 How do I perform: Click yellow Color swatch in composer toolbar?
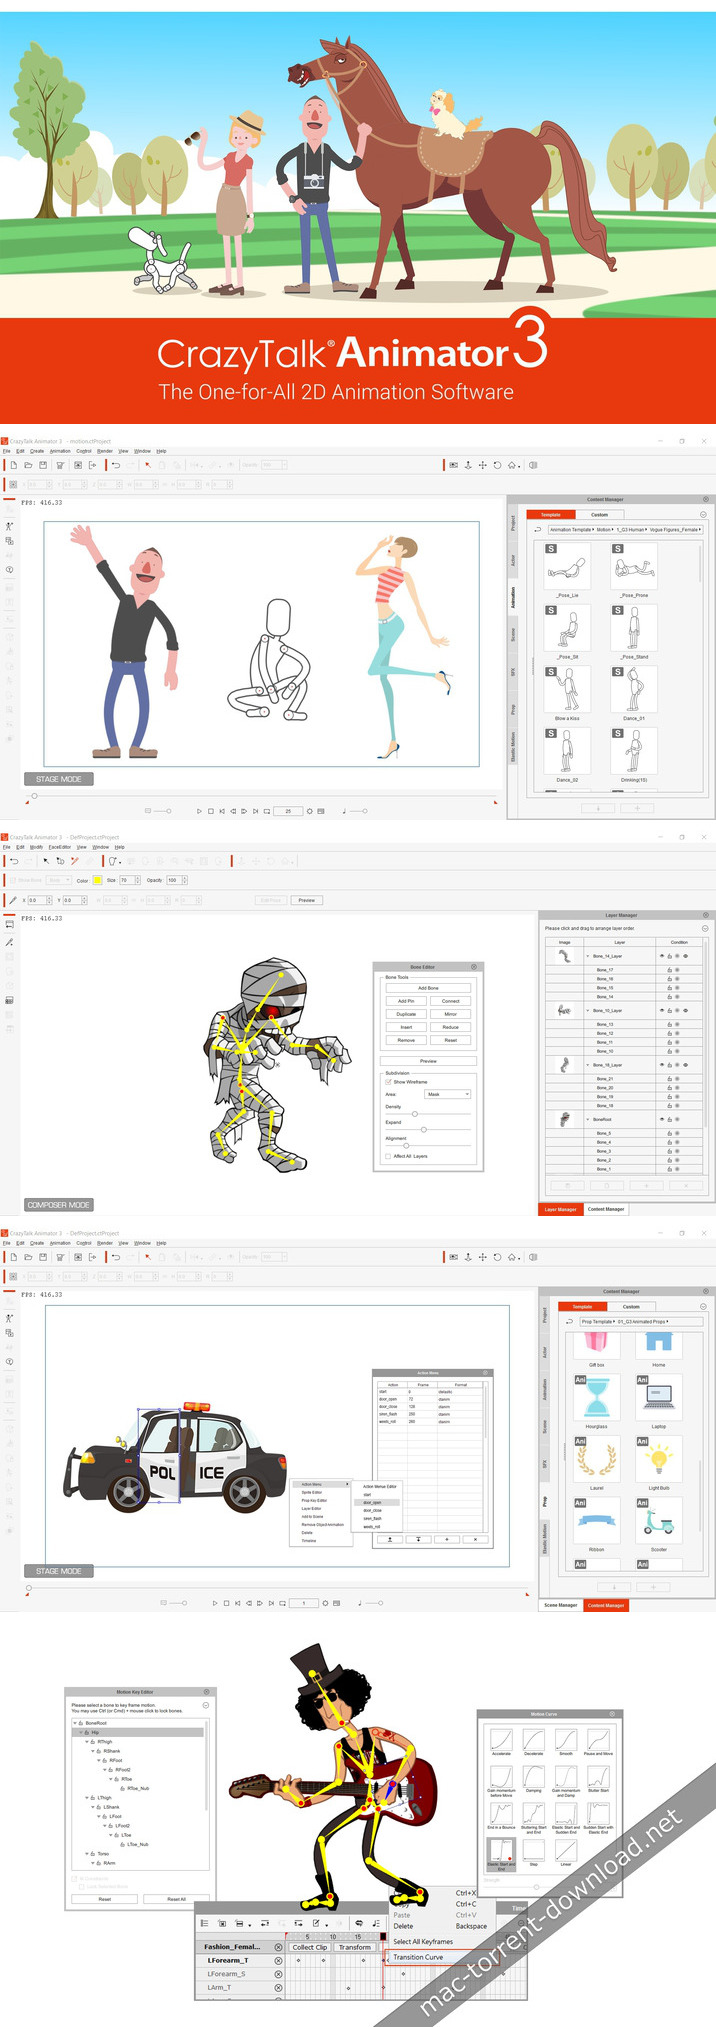(97, 880)
